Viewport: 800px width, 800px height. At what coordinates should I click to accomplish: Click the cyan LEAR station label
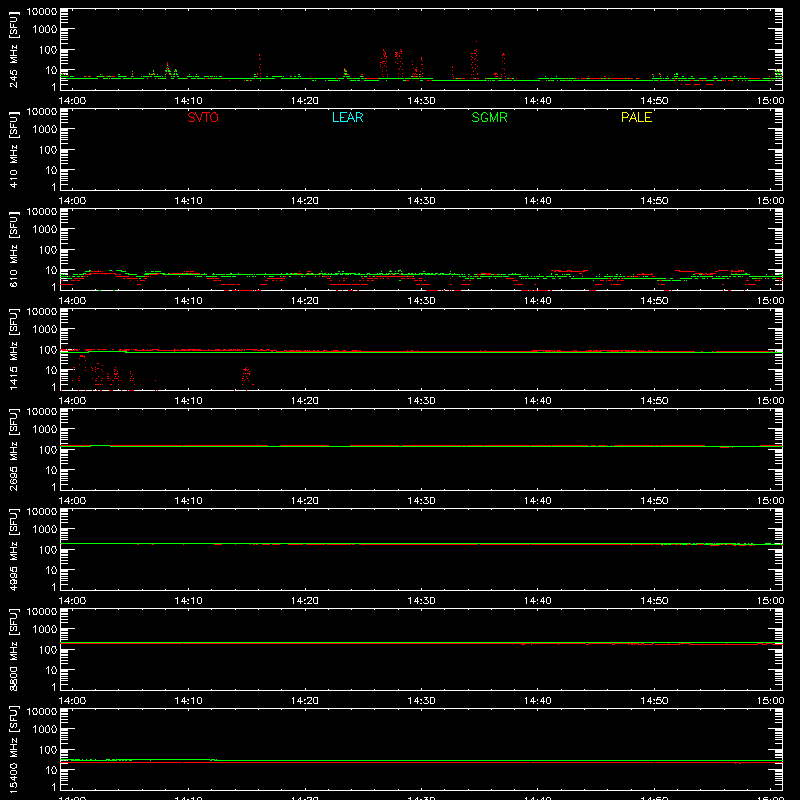click(x=347, y=117)
